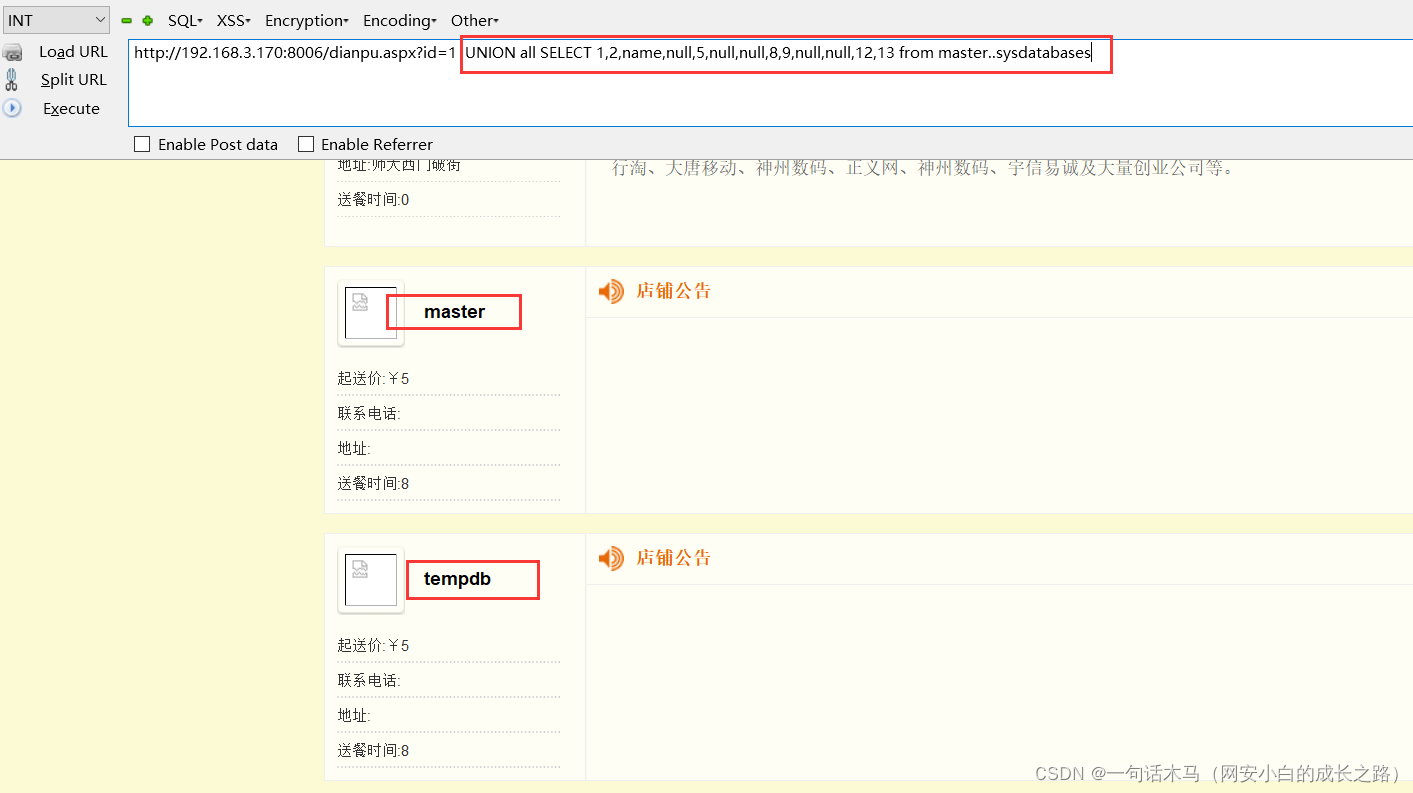The width and height of the screenshot is (1413, 793).
Task: Click the Split URL icon
Action: [x=12, y=80]
